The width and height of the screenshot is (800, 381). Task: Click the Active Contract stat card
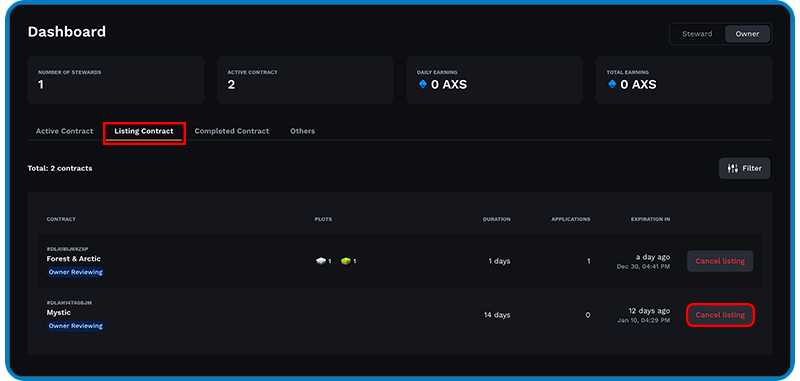coord(305,80)
